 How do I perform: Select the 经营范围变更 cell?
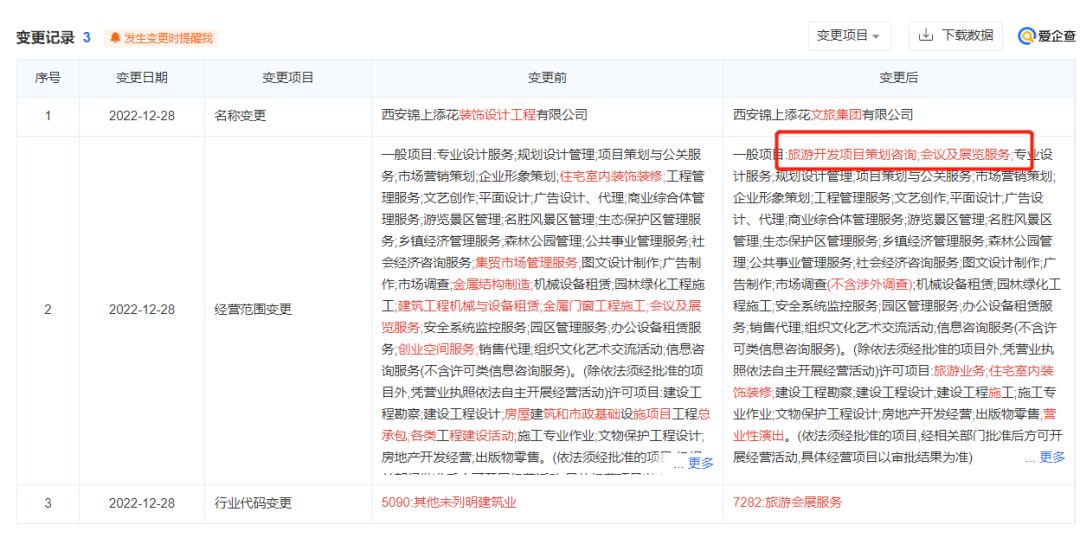[x=287, y=311]
